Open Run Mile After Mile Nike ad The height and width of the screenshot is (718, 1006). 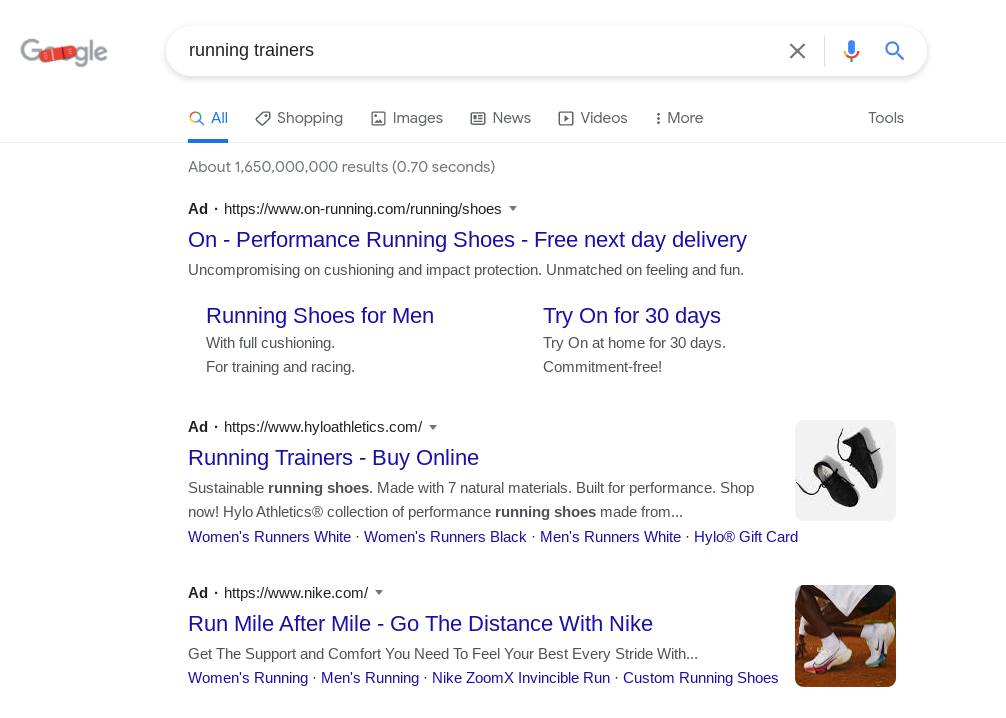(420, 624)
